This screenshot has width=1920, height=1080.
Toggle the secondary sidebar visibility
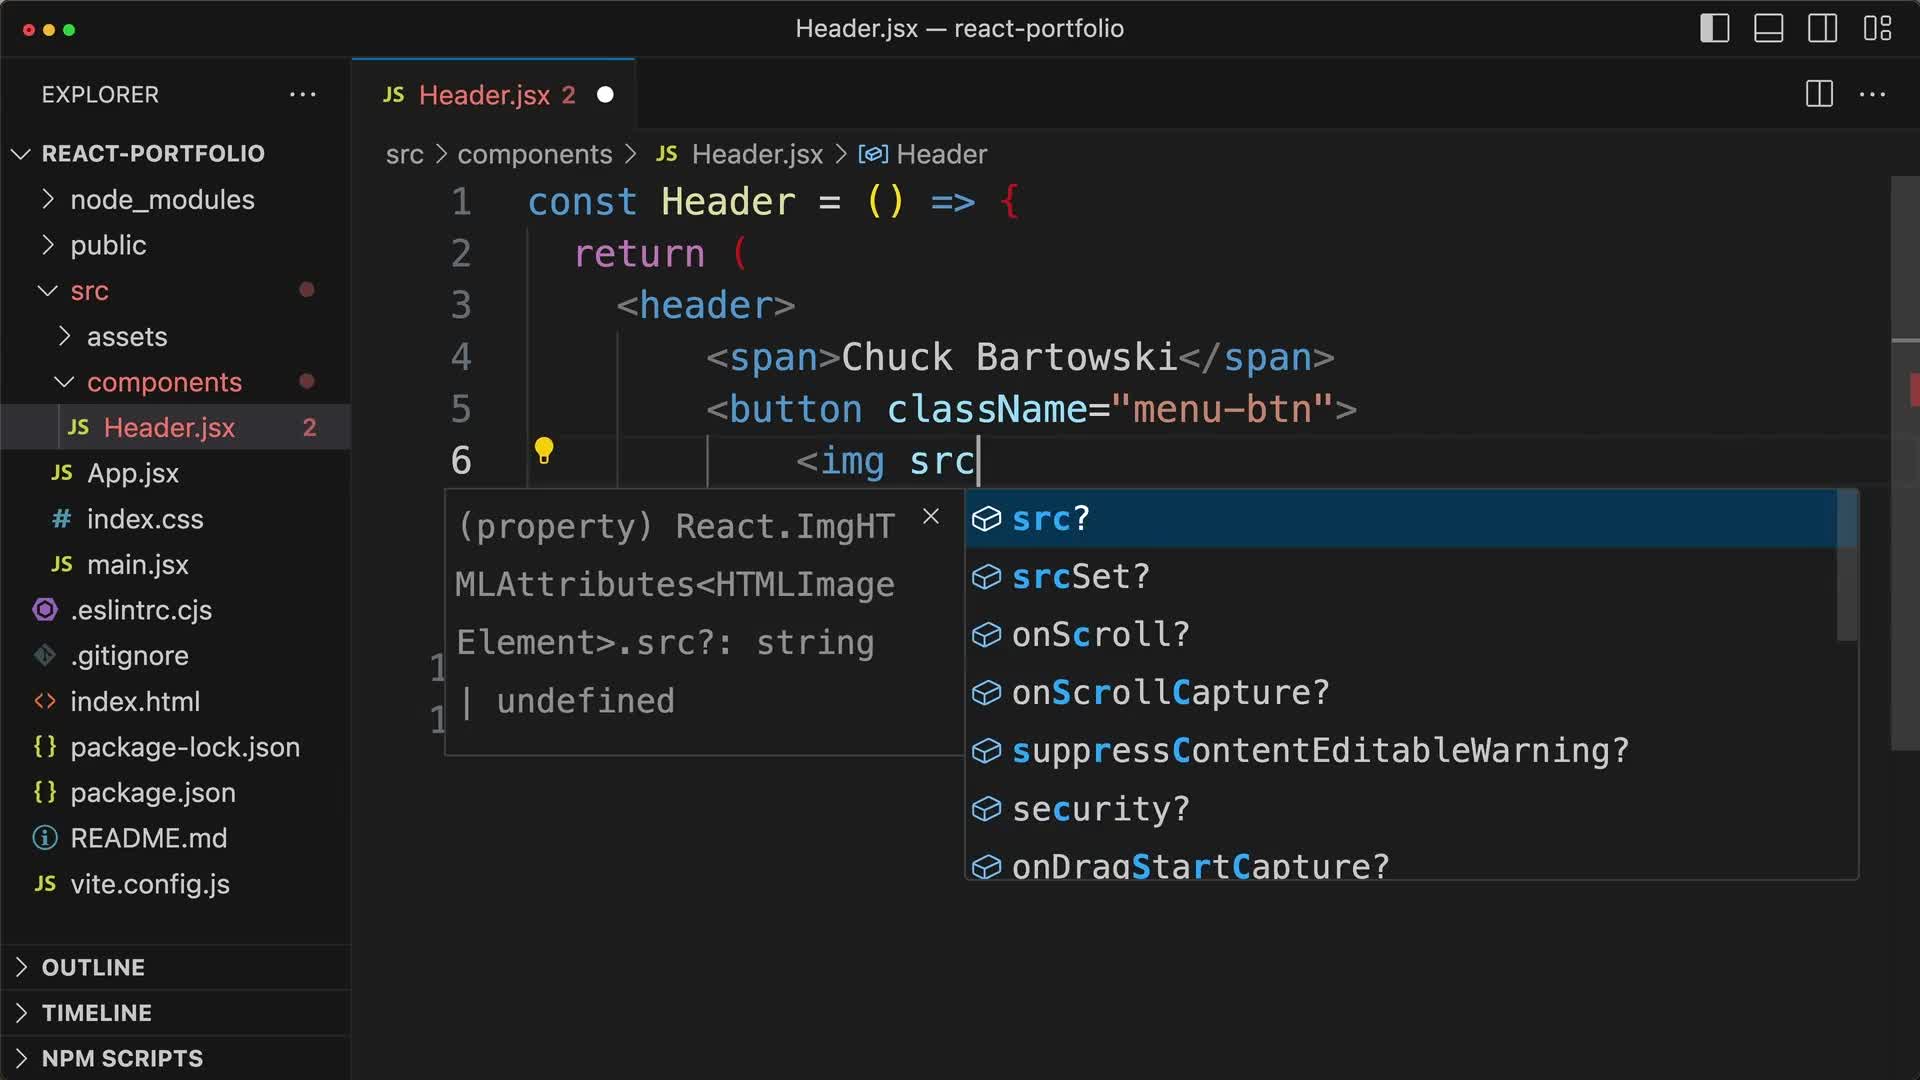1822,28
